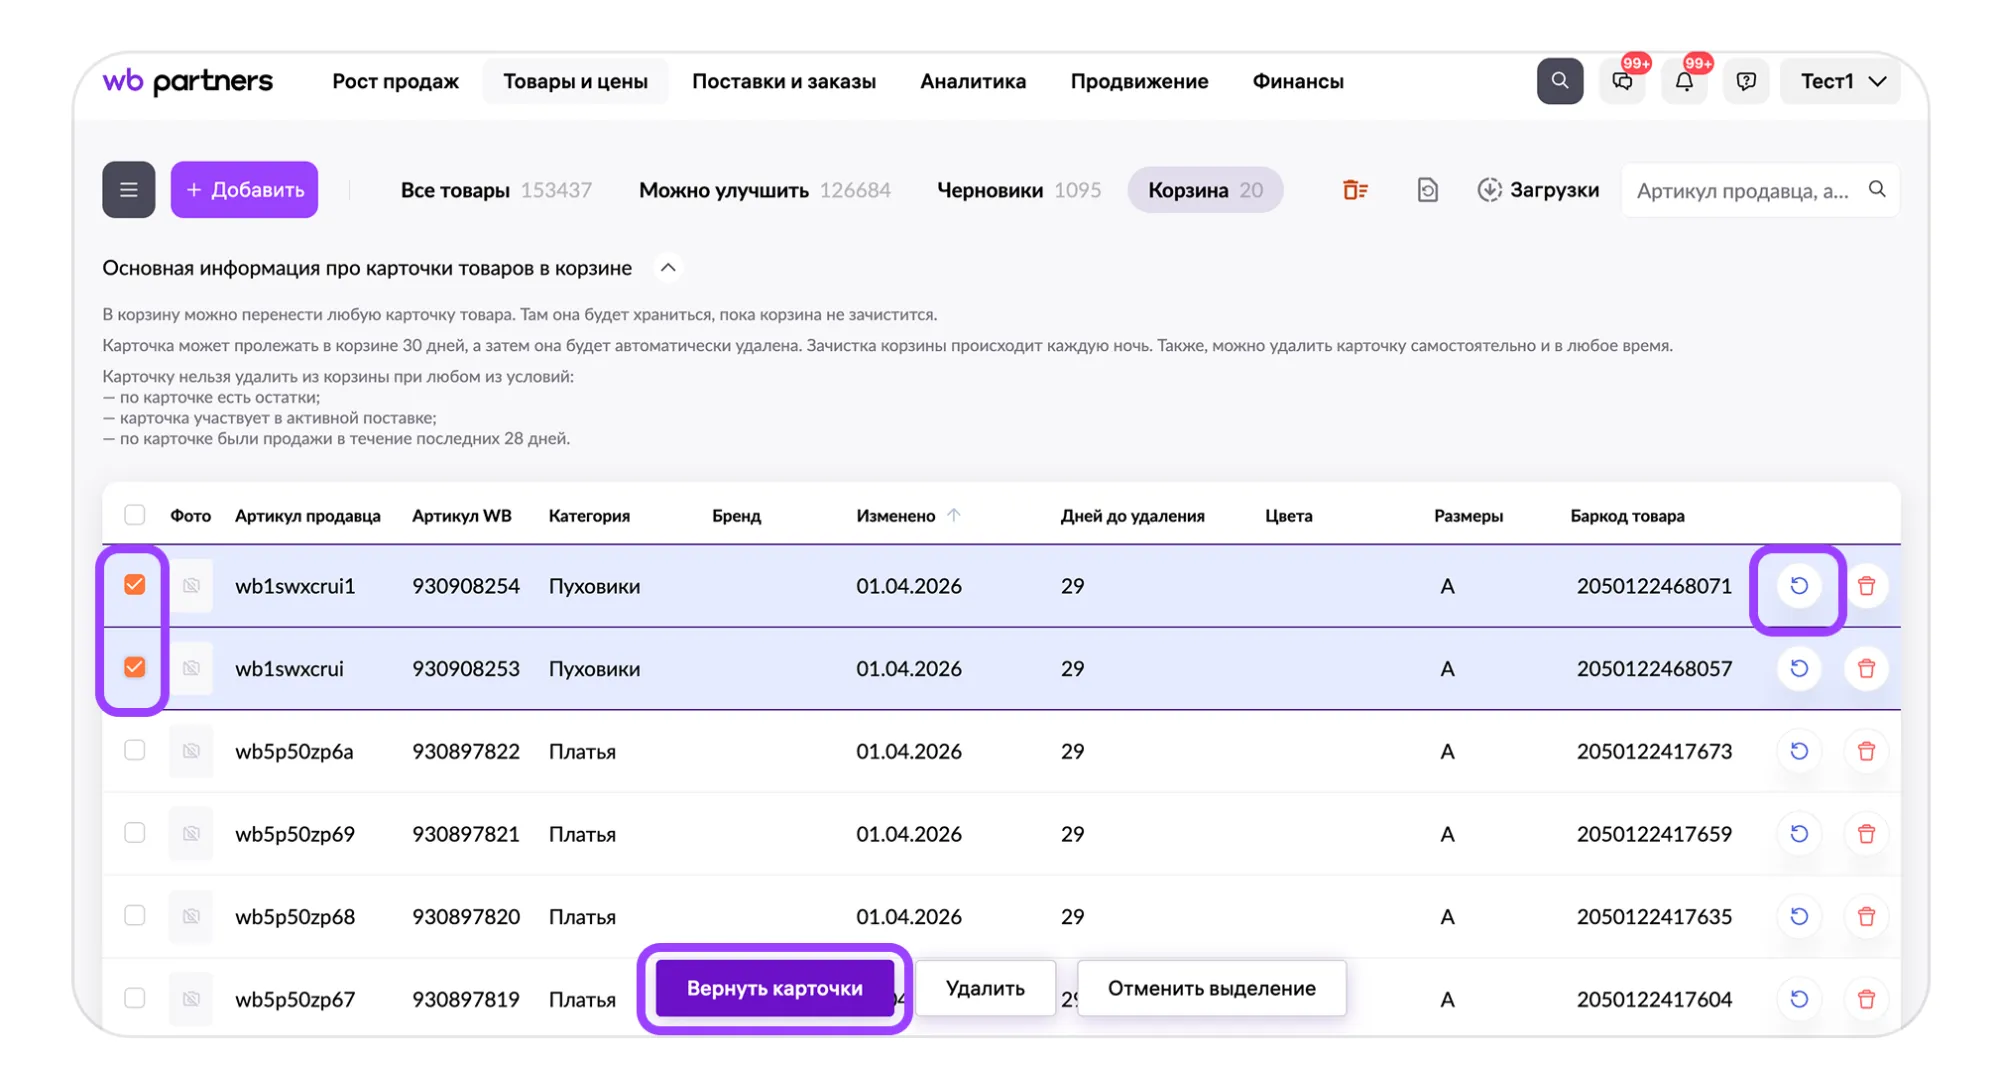Open the hamburger menu button
The width and height of the screenshot is (1999, 1086).
point(128,189)
